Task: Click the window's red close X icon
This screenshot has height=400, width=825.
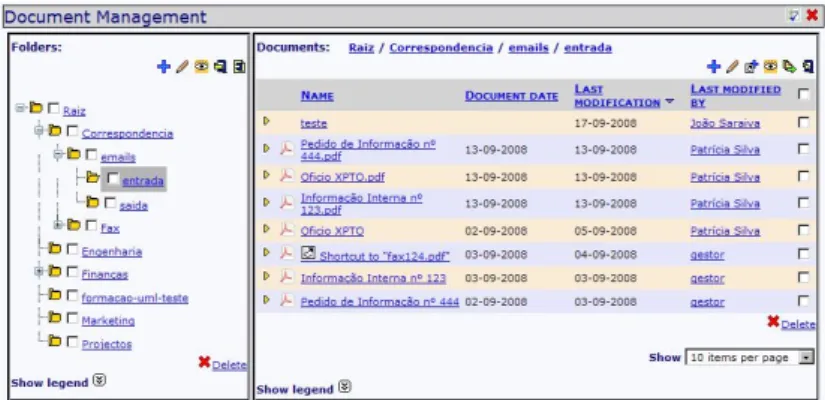Action: coord(812,16)
